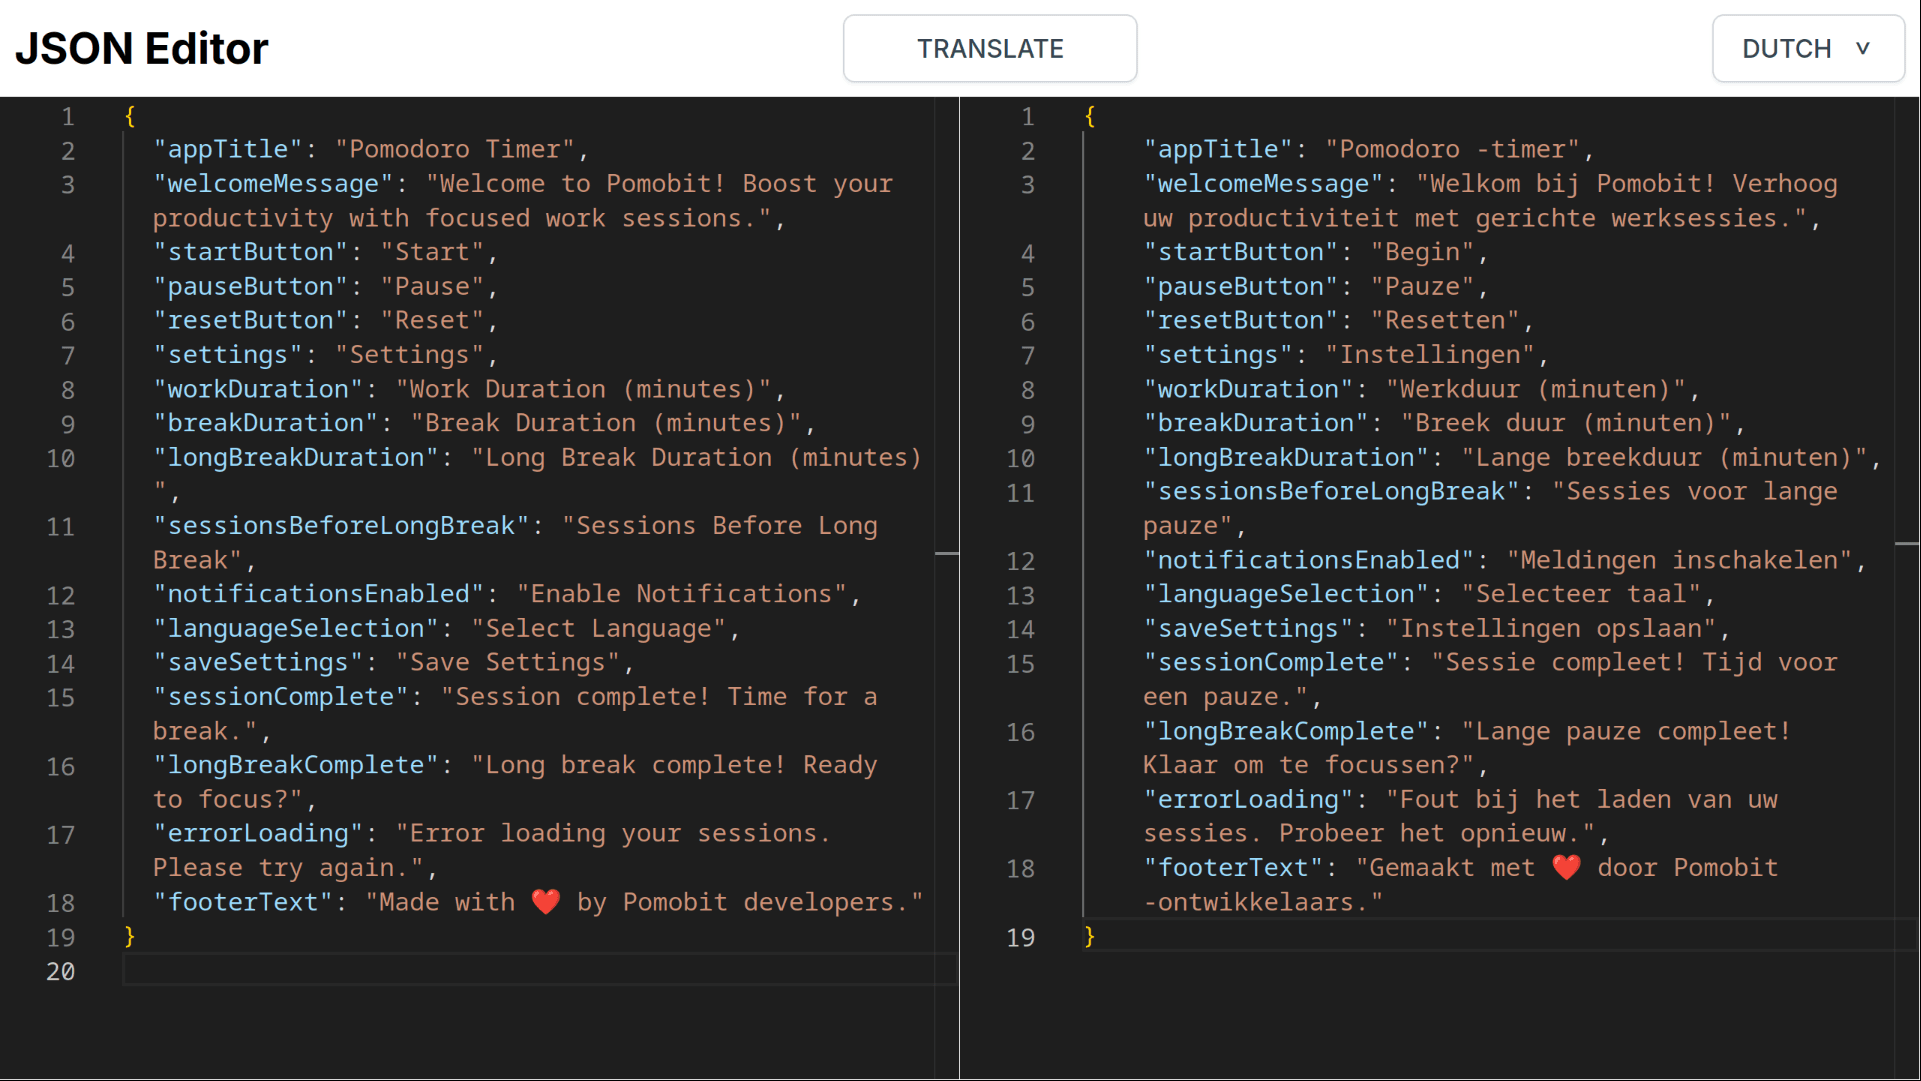Click the "footerText" key in left editor
1921x1081 pixels.
coord(243,902)
